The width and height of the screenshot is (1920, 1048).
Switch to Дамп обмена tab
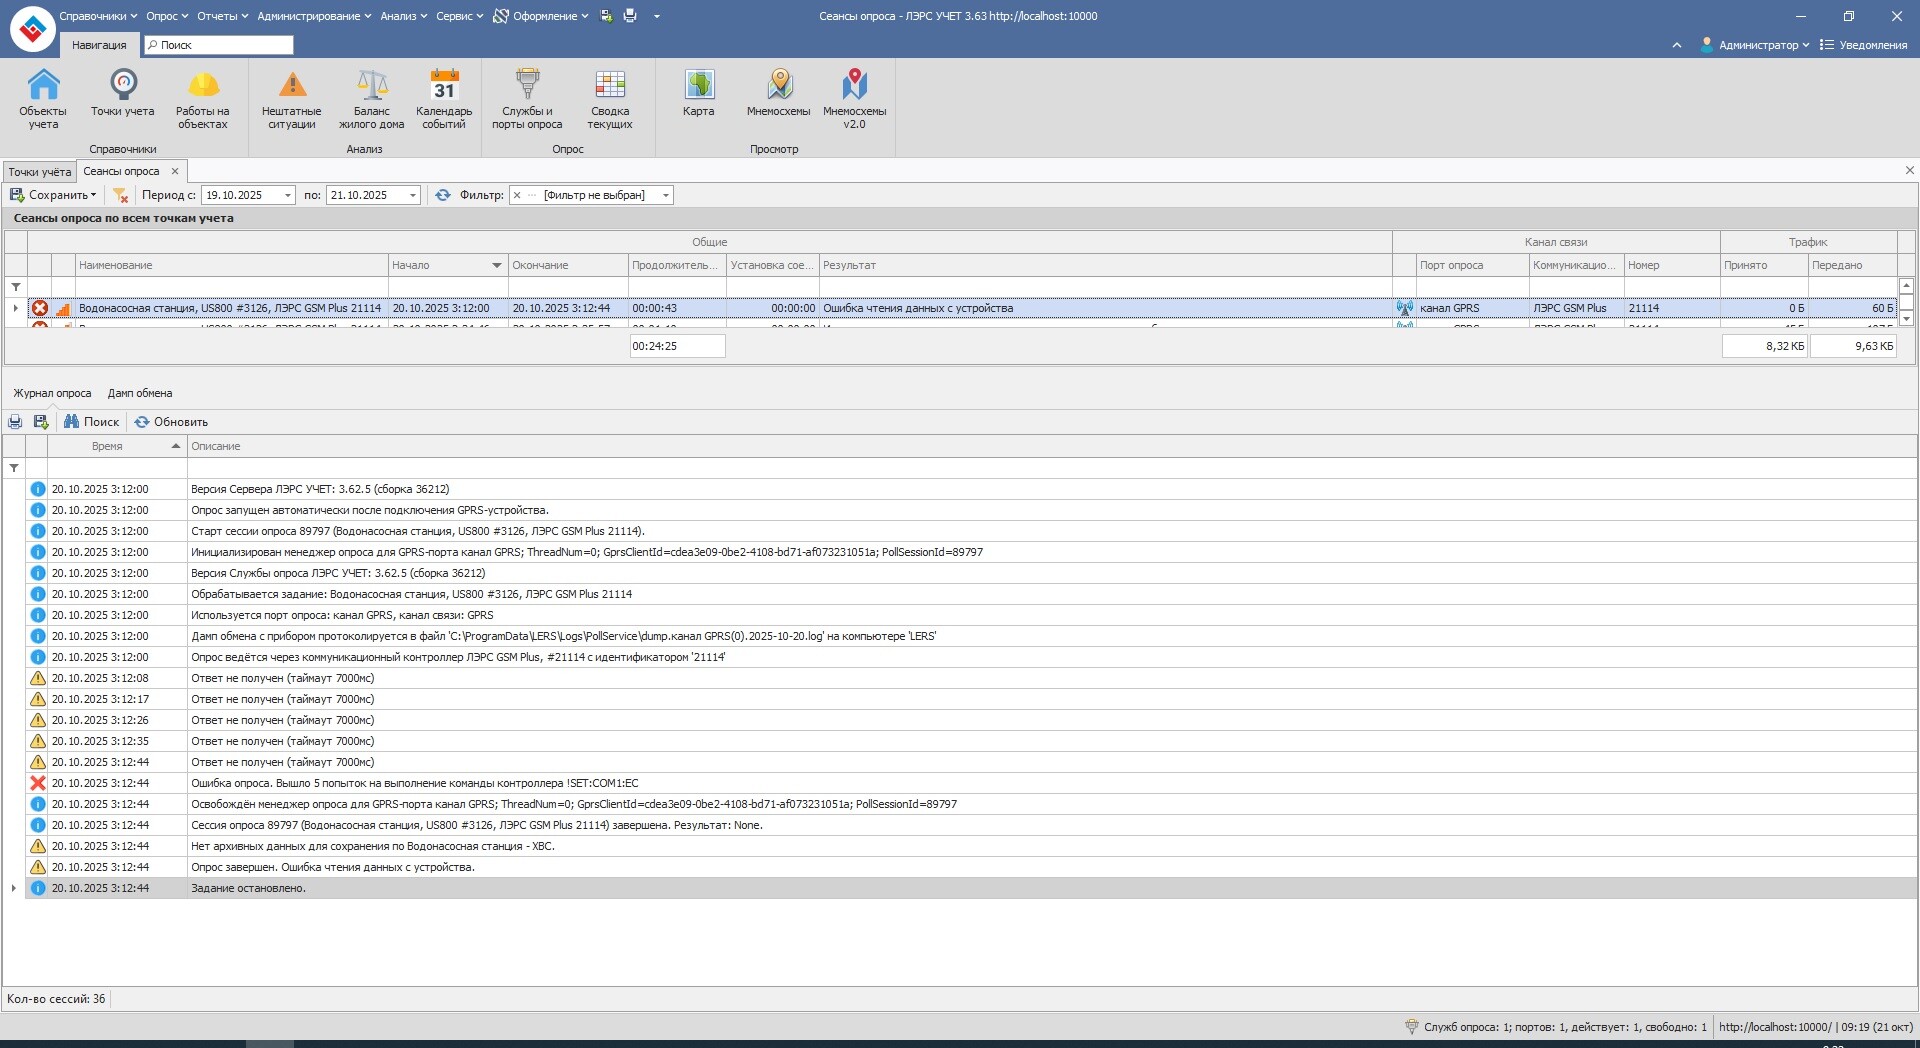click(140, 394)
